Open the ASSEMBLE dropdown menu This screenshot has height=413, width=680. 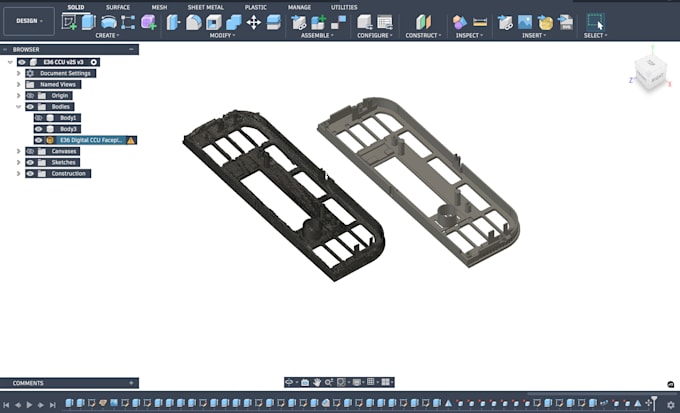[317, 36]
